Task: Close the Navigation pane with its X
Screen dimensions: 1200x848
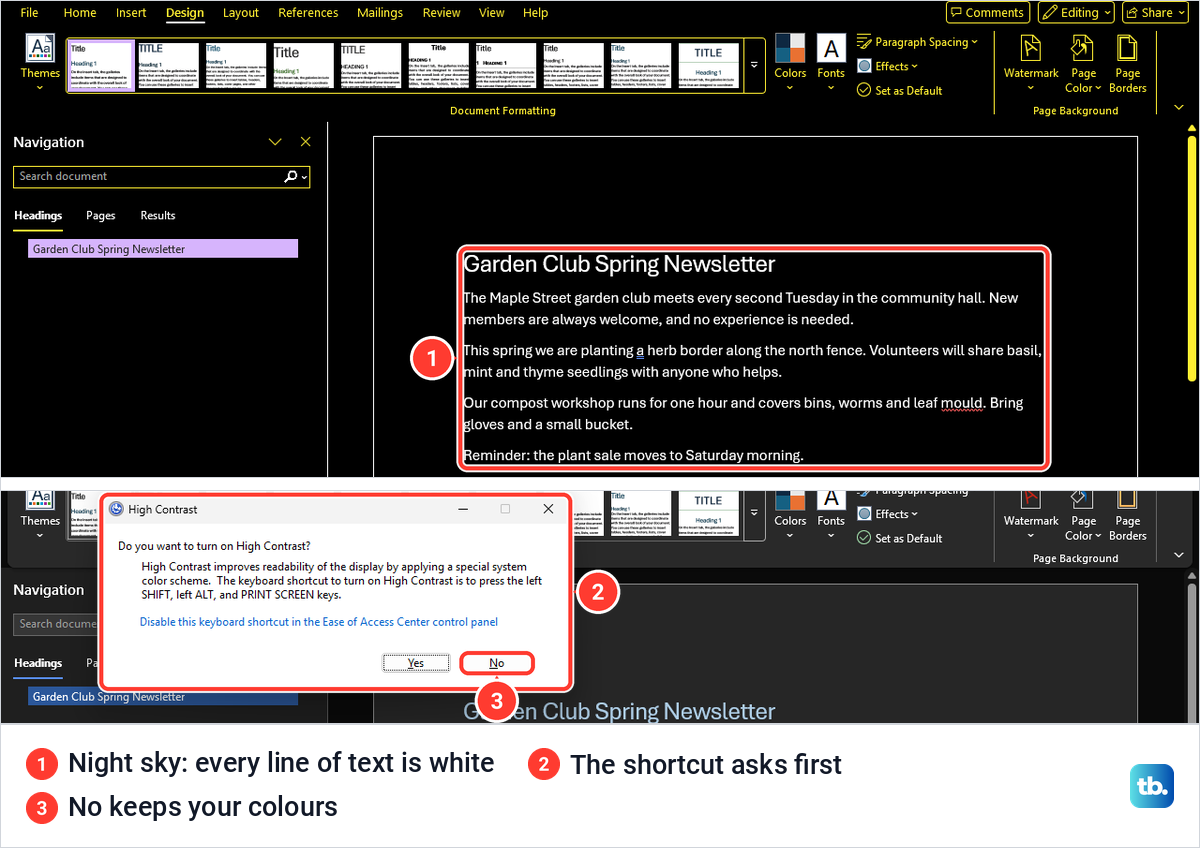Action: tap(306, 142)
